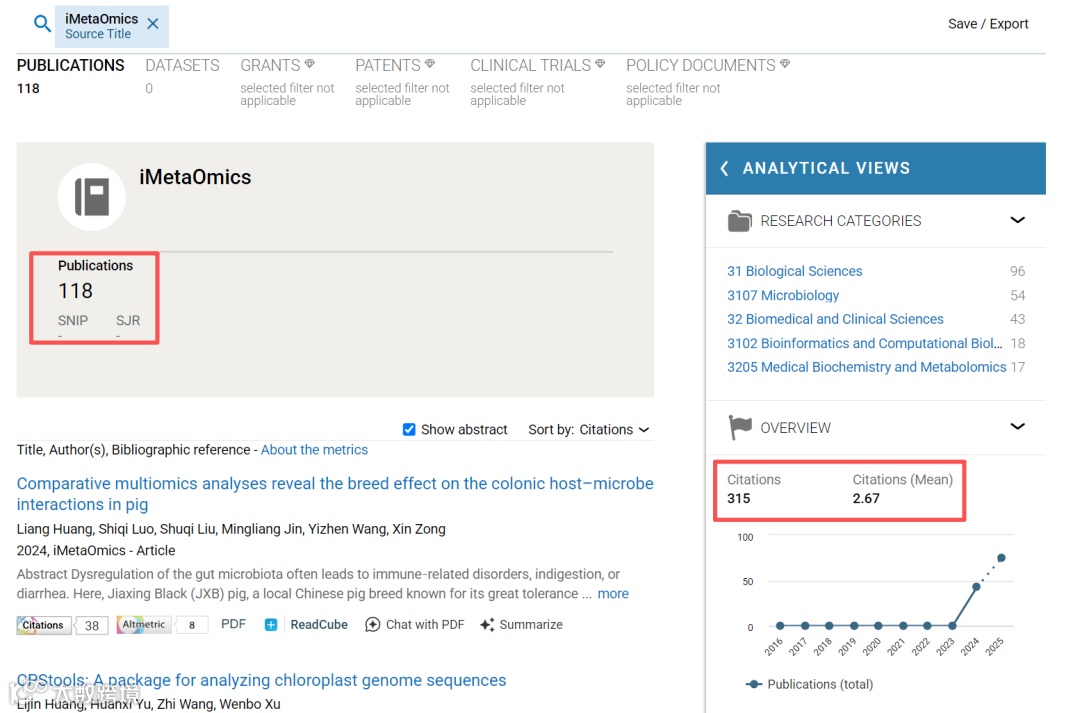Screen dimensions: 1080x713
Task: Filter by 32 Biomedical and Clinical Sciences
Action: [x=835, y=320]
